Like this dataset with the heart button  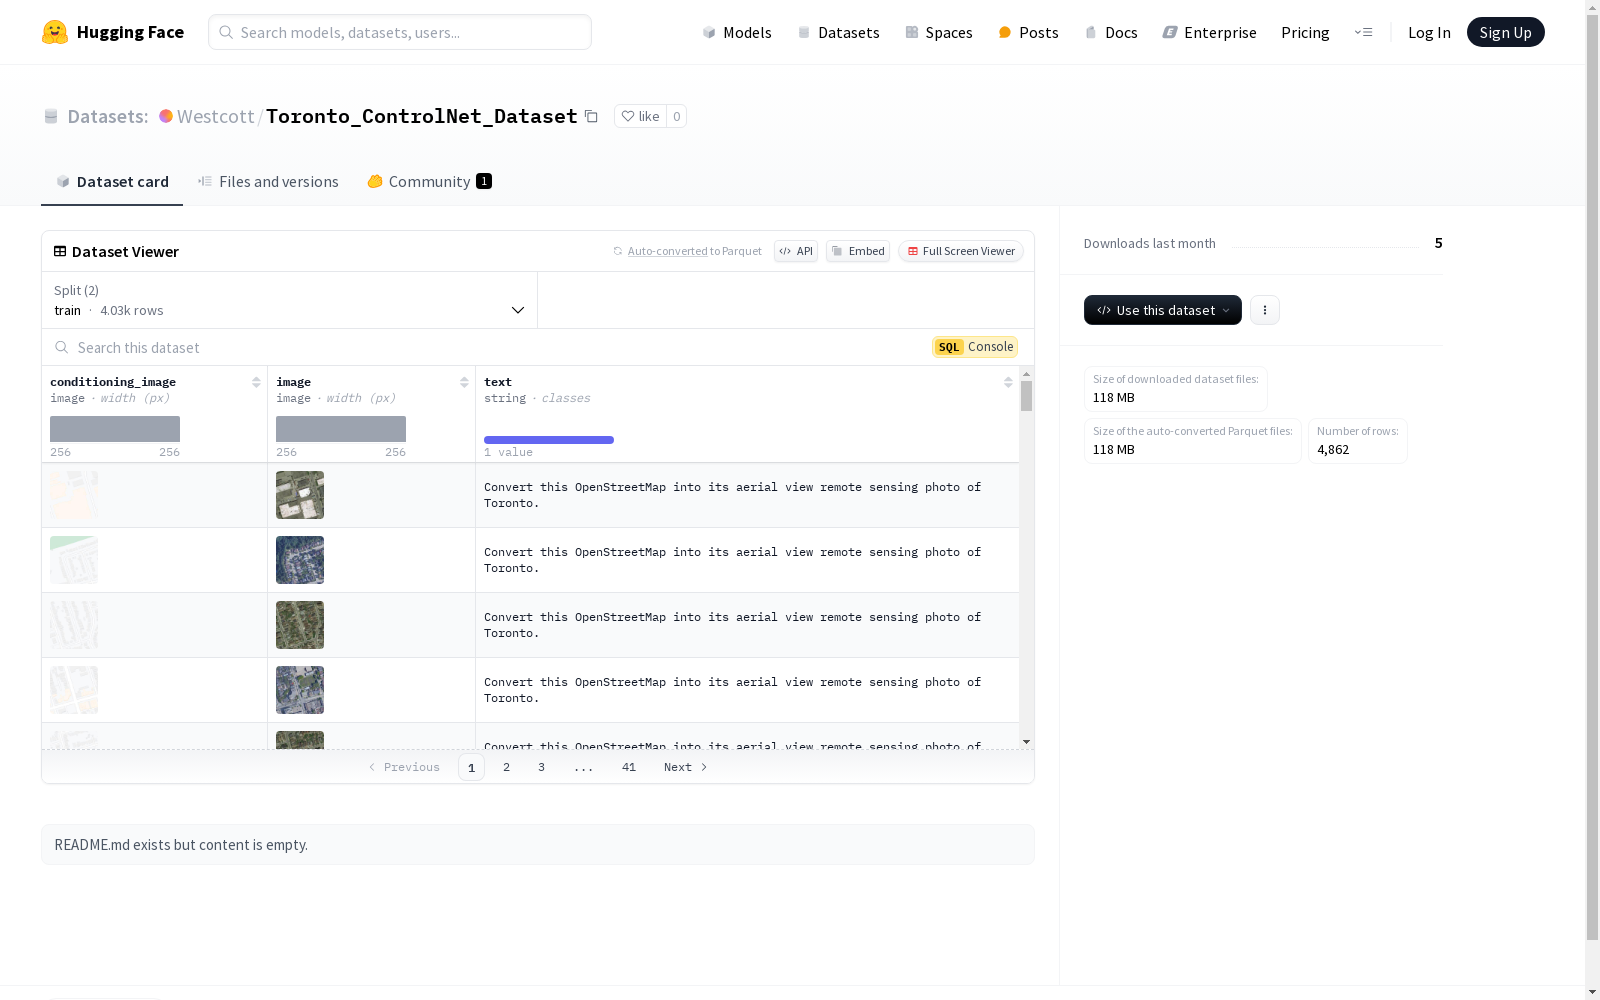[640, 116]
